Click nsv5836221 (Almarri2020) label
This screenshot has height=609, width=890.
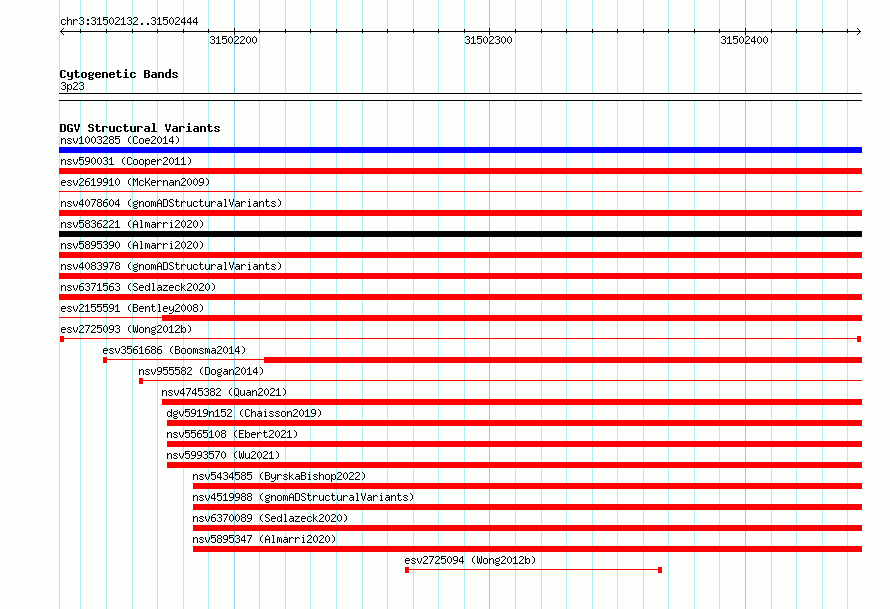[132, 224]
